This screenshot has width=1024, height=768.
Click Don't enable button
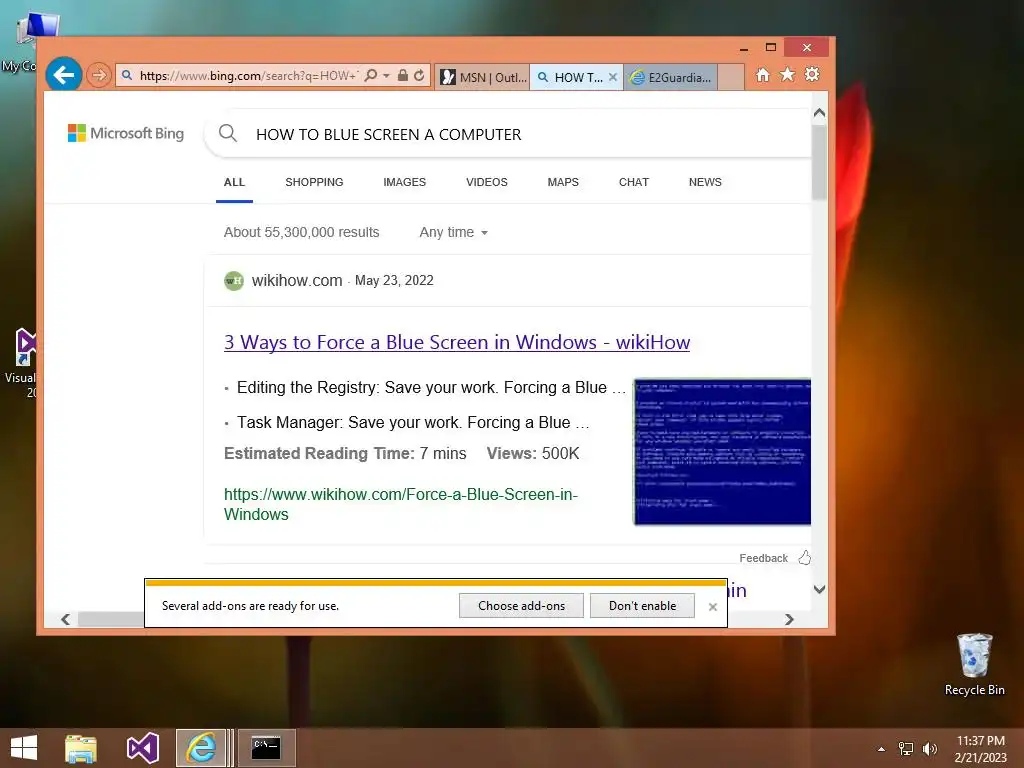643,606
